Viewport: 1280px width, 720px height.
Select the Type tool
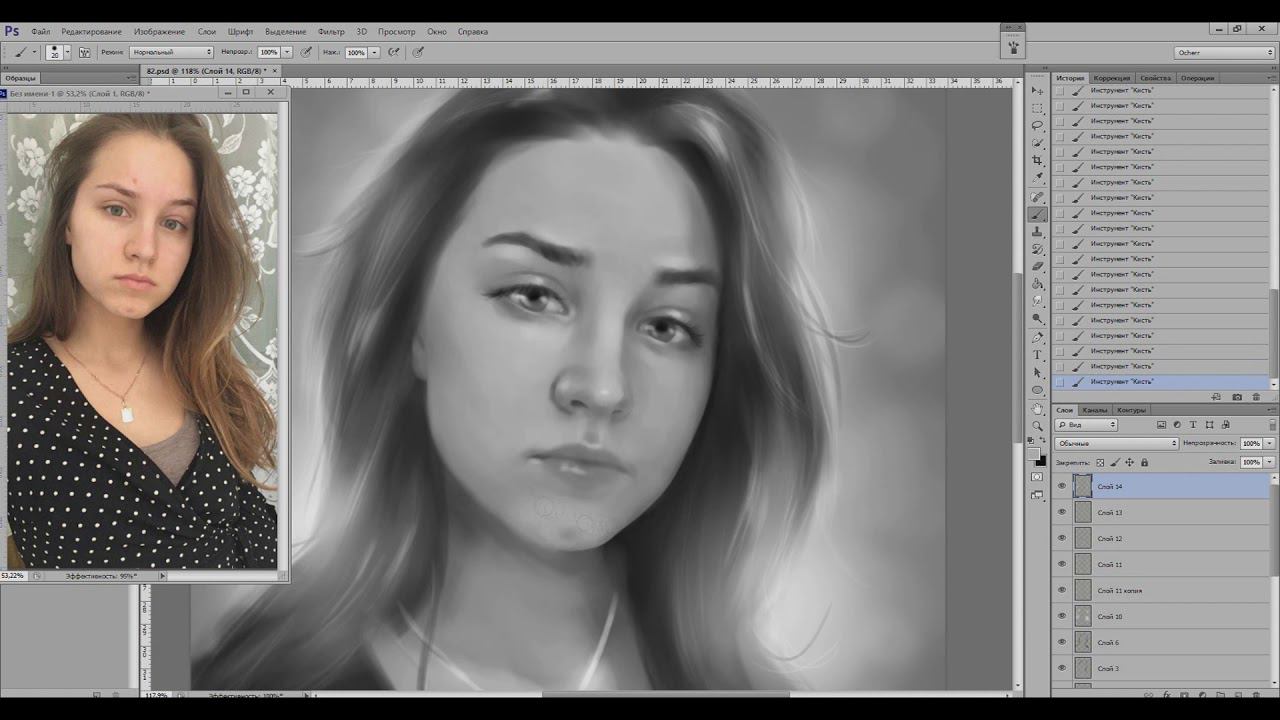click(1037, 355)
